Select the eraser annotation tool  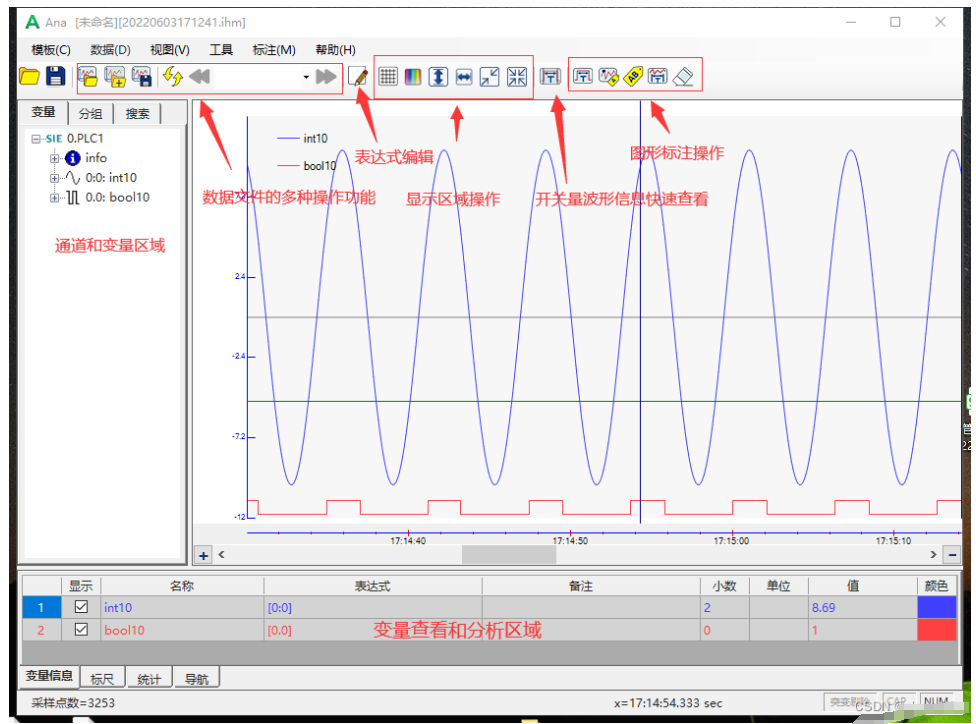(683, 77)
